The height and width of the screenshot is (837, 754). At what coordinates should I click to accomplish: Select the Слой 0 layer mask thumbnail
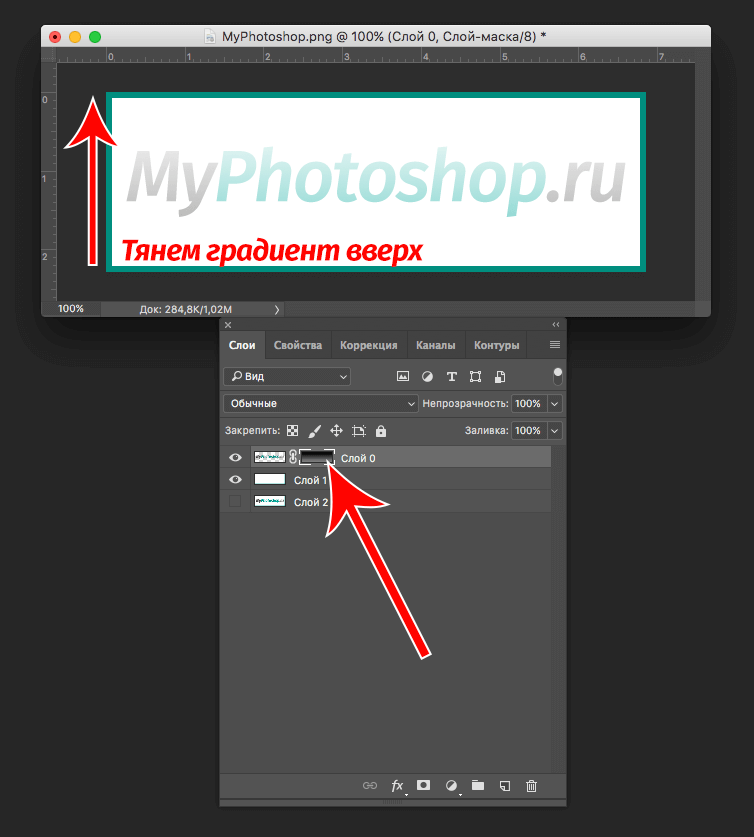(x=316, y=457)
